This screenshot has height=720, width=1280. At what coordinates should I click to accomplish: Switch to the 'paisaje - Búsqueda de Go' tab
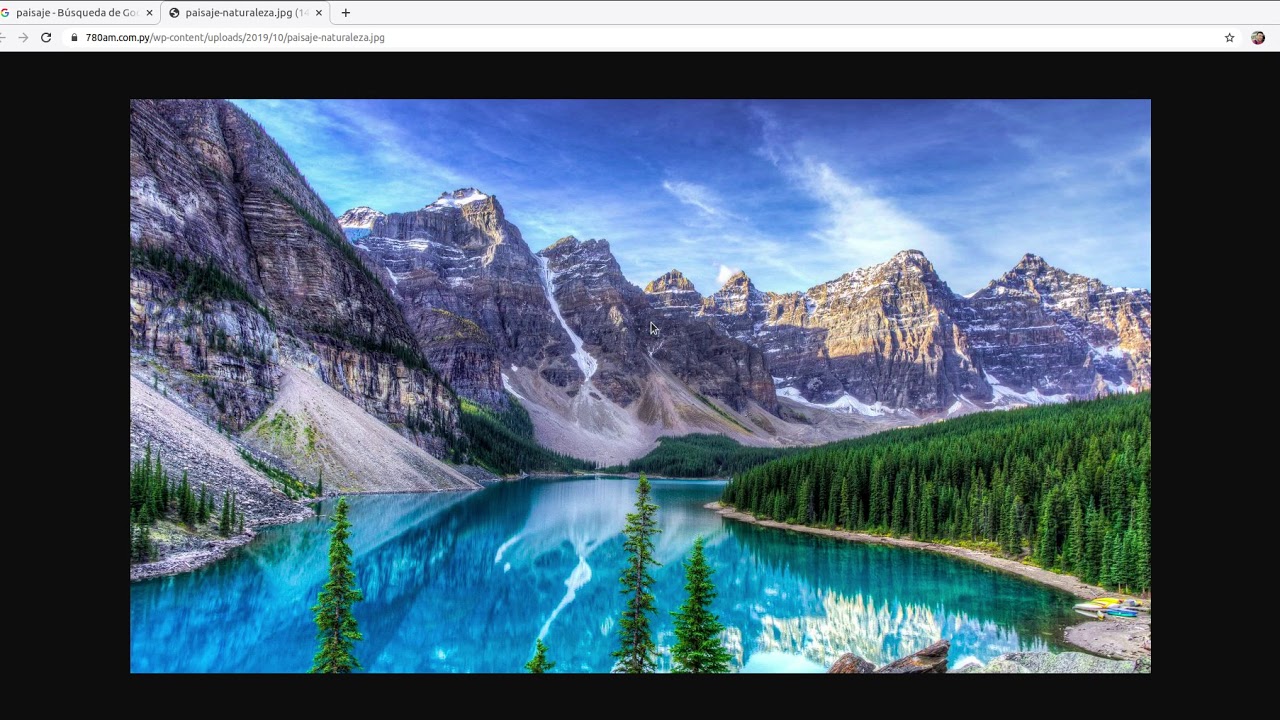[77, 13]
